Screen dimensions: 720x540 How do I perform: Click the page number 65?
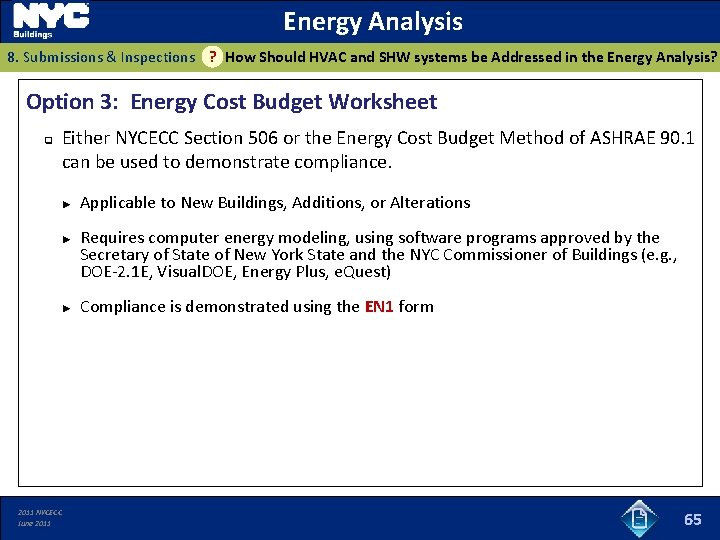(692, 519)
